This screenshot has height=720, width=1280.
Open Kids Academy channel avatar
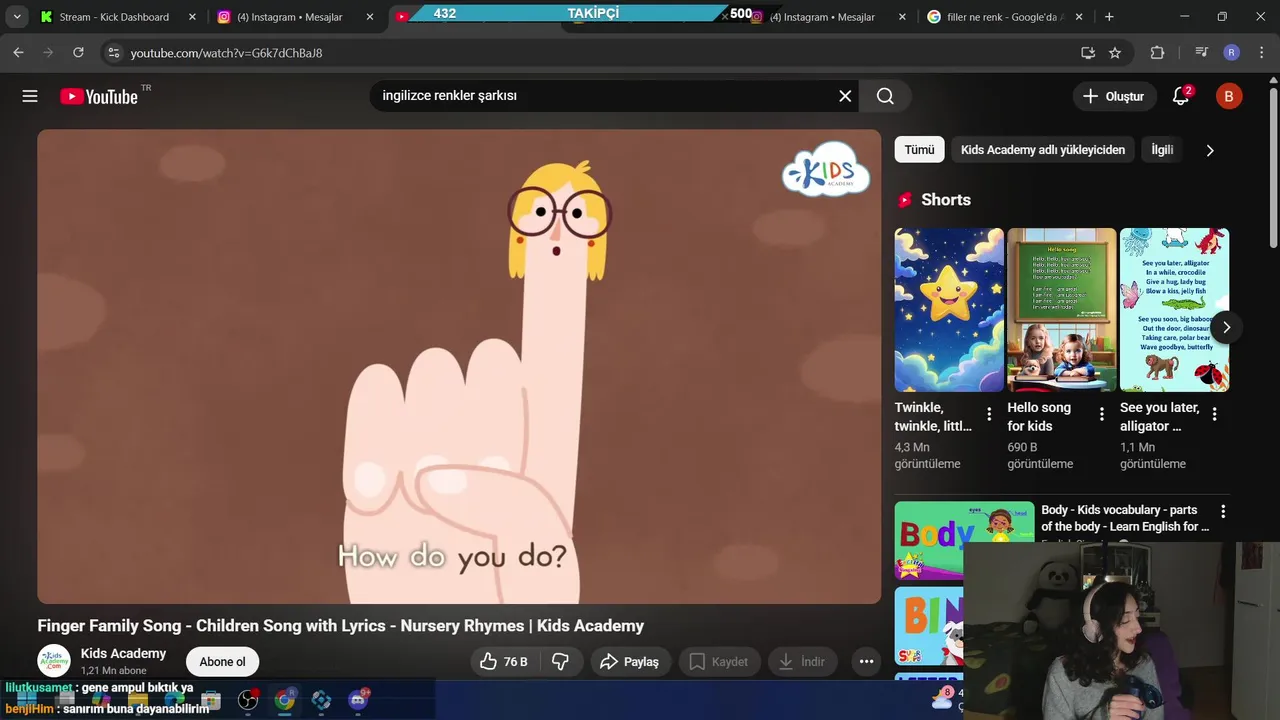(54, 661)
